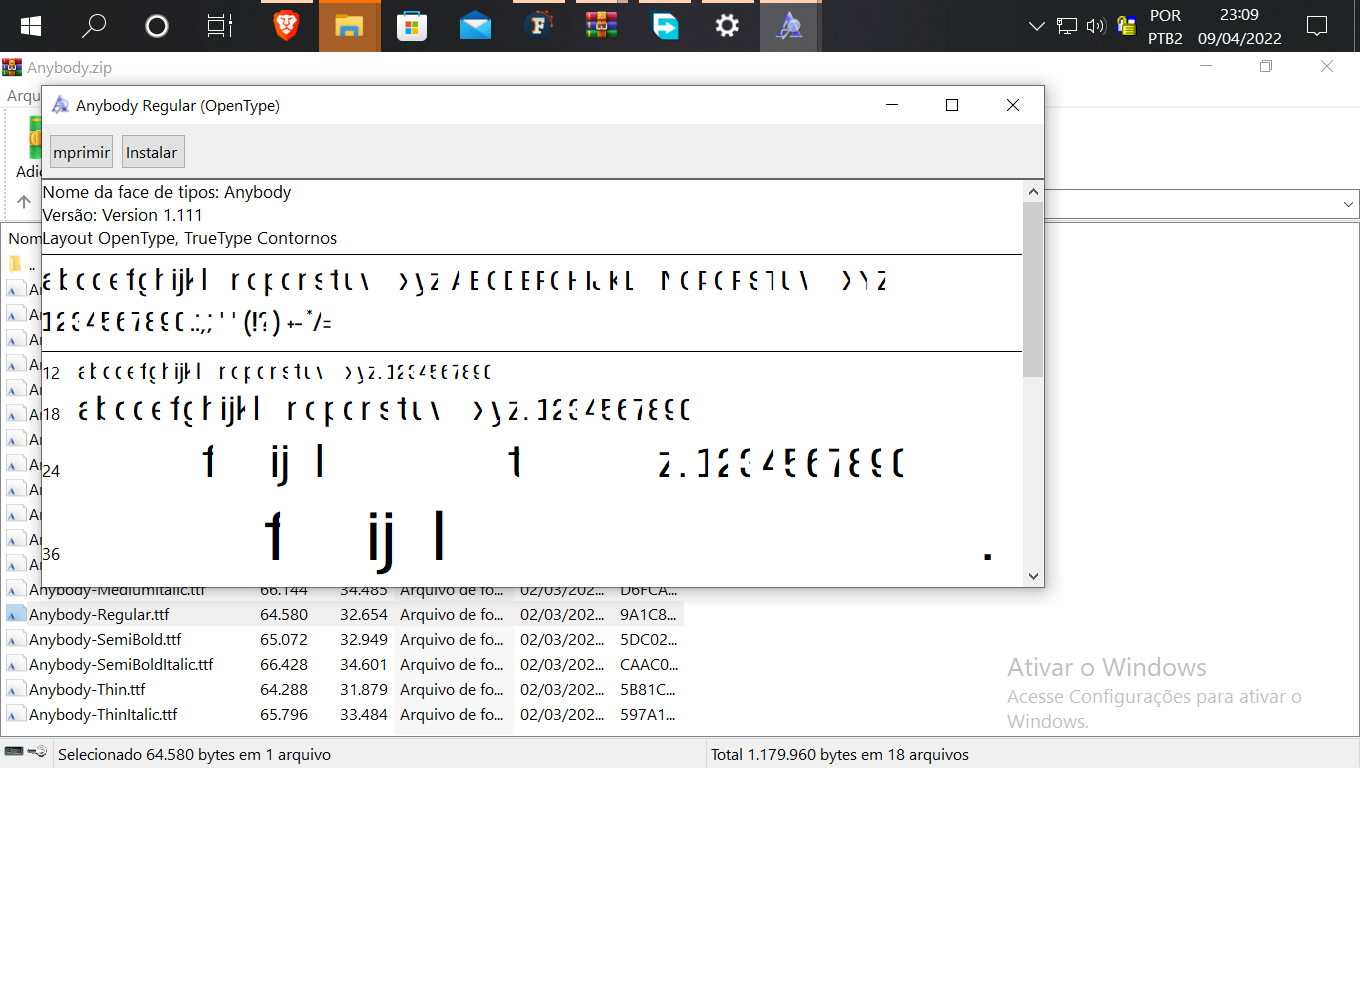The width and height of the screenshot is (1360, 1000).
Task: Click packed size 32.654 cell
Action: [364, 614]
